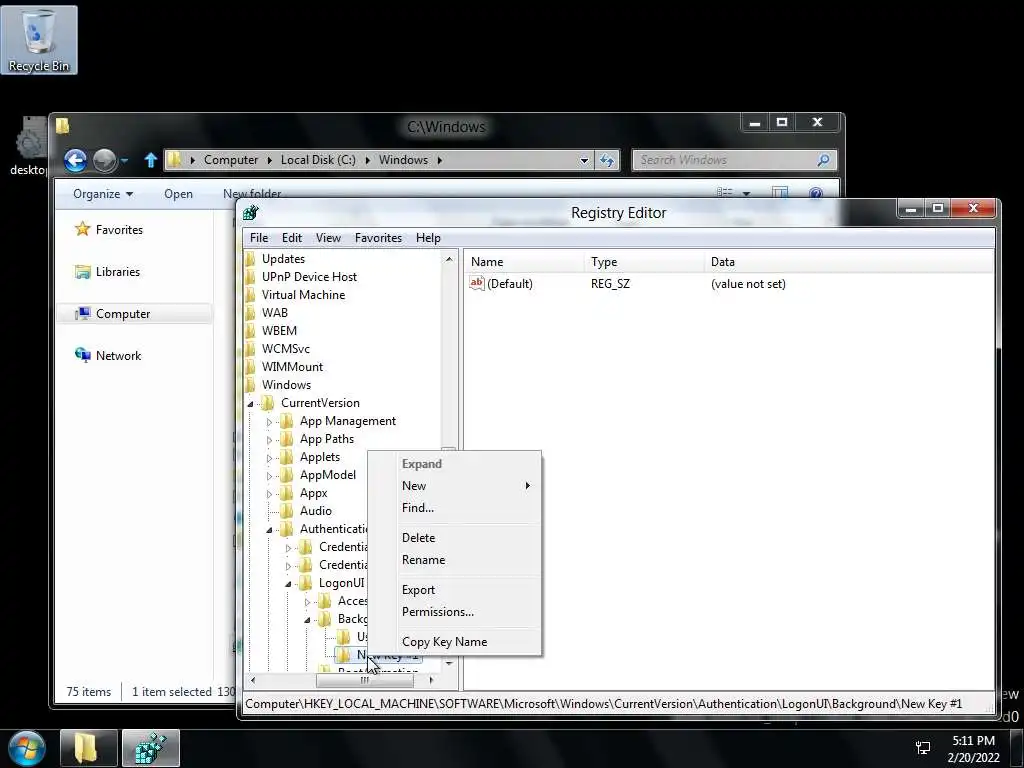Open the Recycle Bin desktop icon
The width and height of the screenshot is (1024, 768).
(39, 39)
